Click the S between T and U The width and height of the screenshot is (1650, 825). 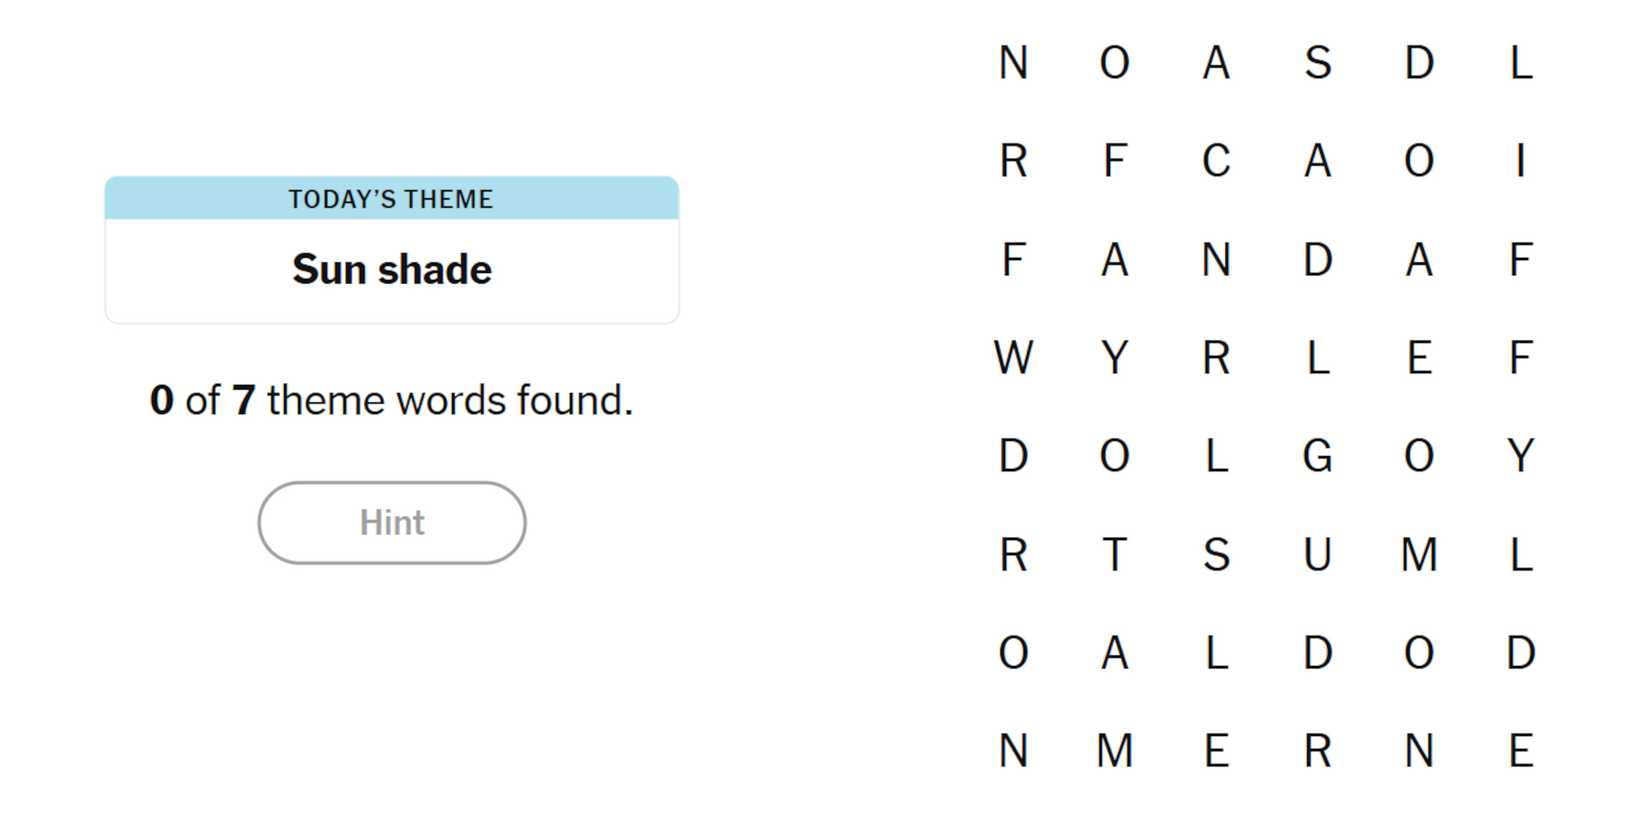[x=1216, y=555]
